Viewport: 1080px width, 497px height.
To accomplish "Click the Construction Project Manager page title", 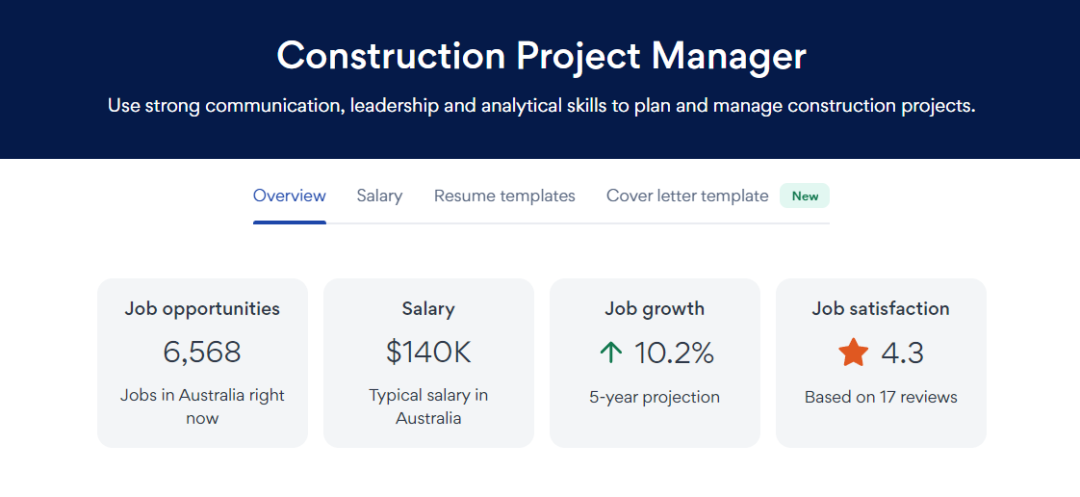I will pos(541,55).
